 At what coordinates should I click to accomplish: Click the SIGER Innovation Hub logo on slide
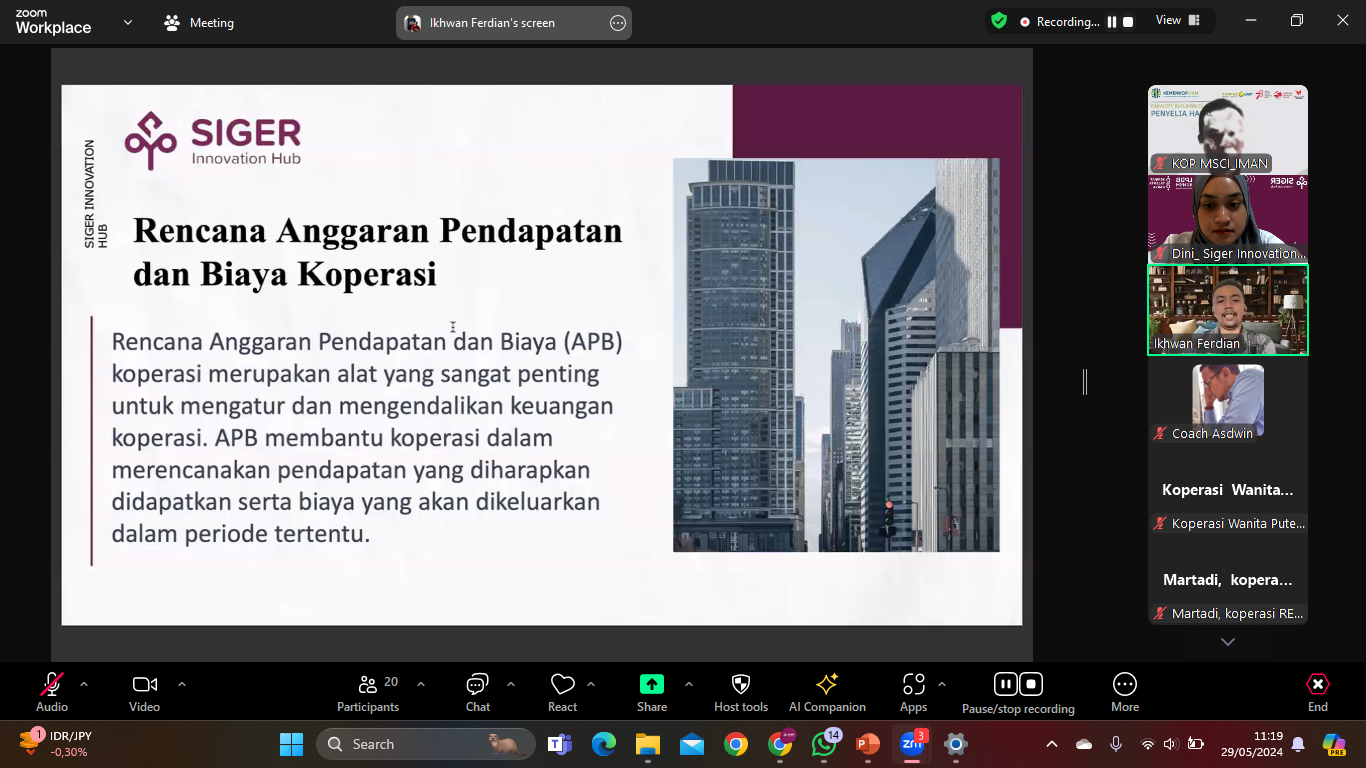[213, 140]
